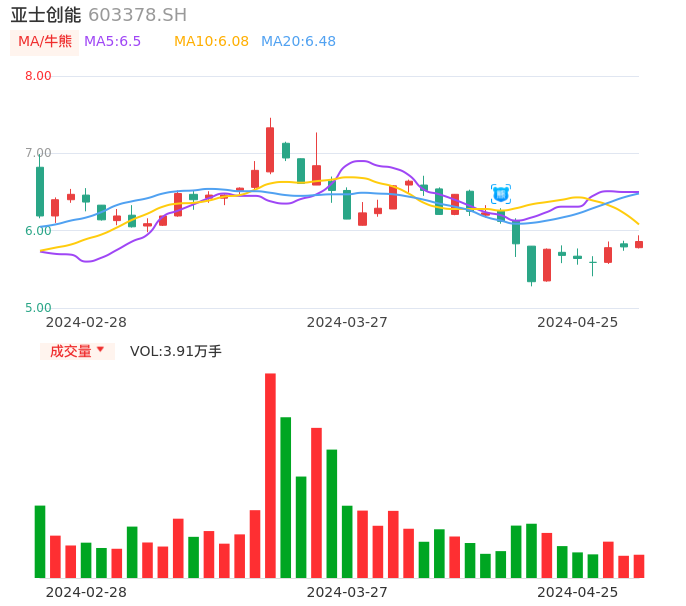Image resolution: width=686 pixels, height=606 pixels.
Task: Toggle the MA5 line legend
Action: 112,42
